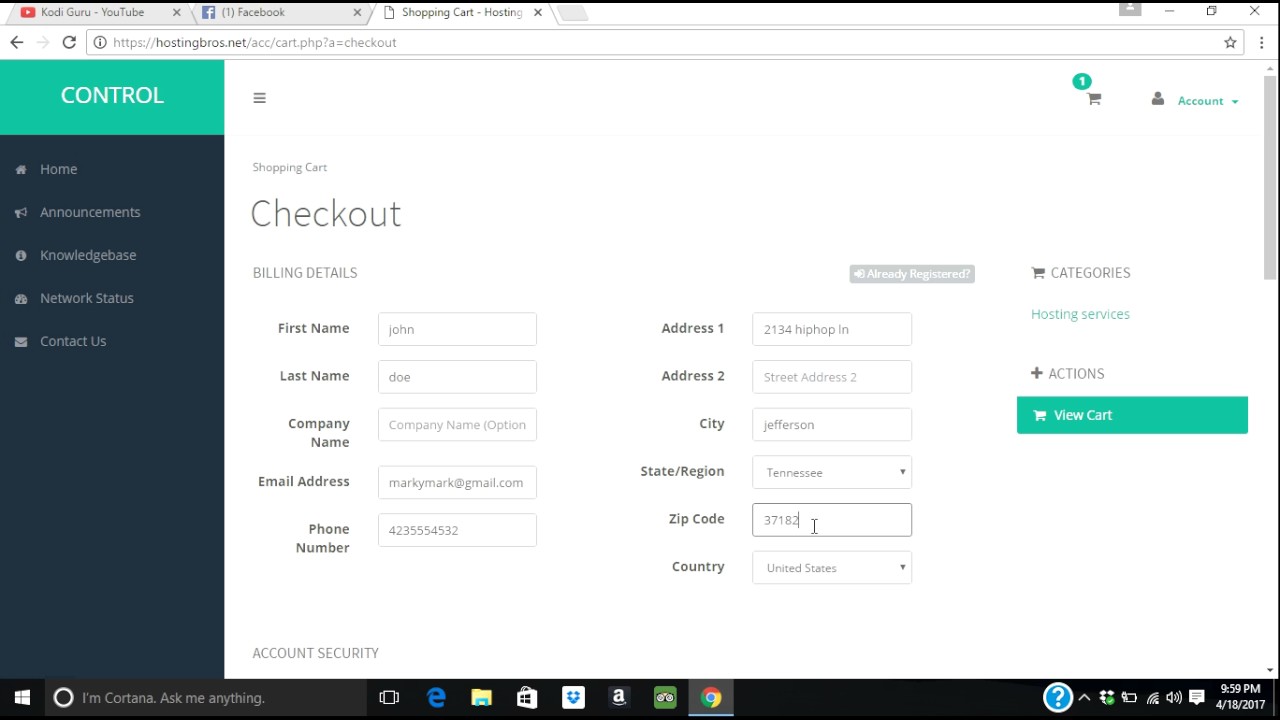Open the shopping cart icon with badge

[x=1093, y=98]
